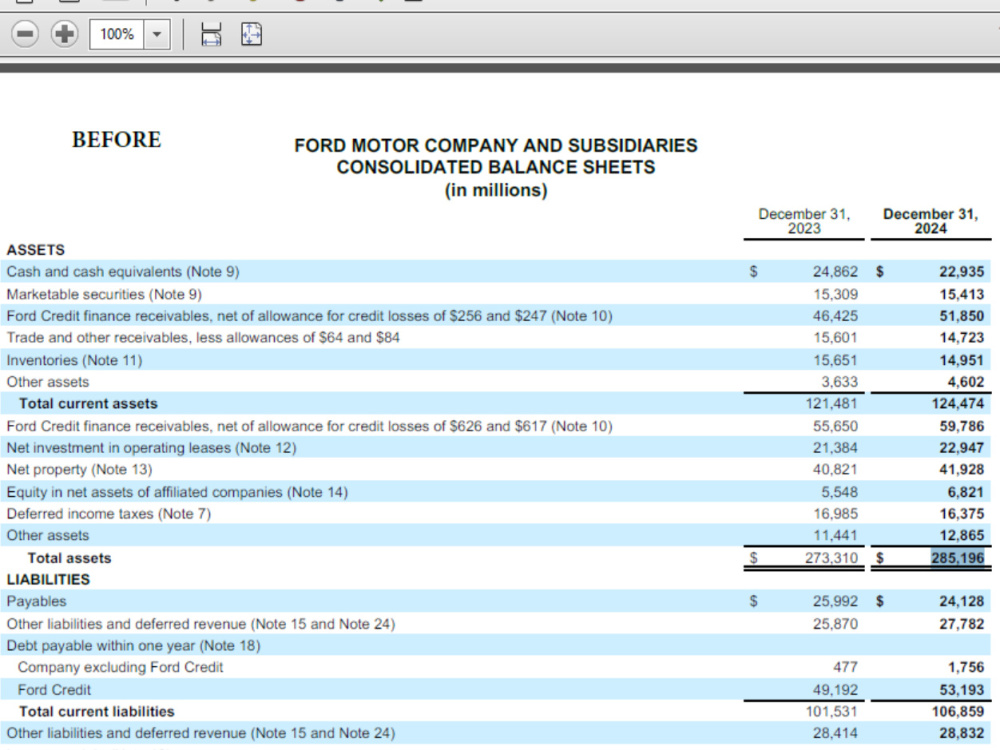Select the fit width scrolling icon

pos(211,34)
